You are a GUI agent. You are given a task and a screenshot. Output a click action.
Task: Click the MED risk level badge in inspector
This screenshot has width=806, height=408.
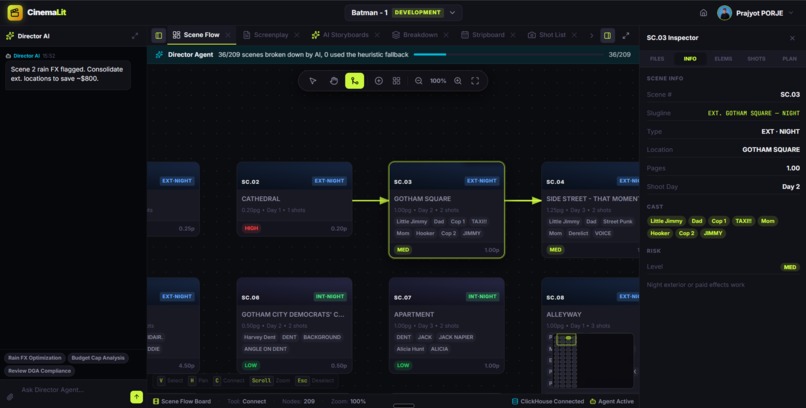[x=790, y=267]
